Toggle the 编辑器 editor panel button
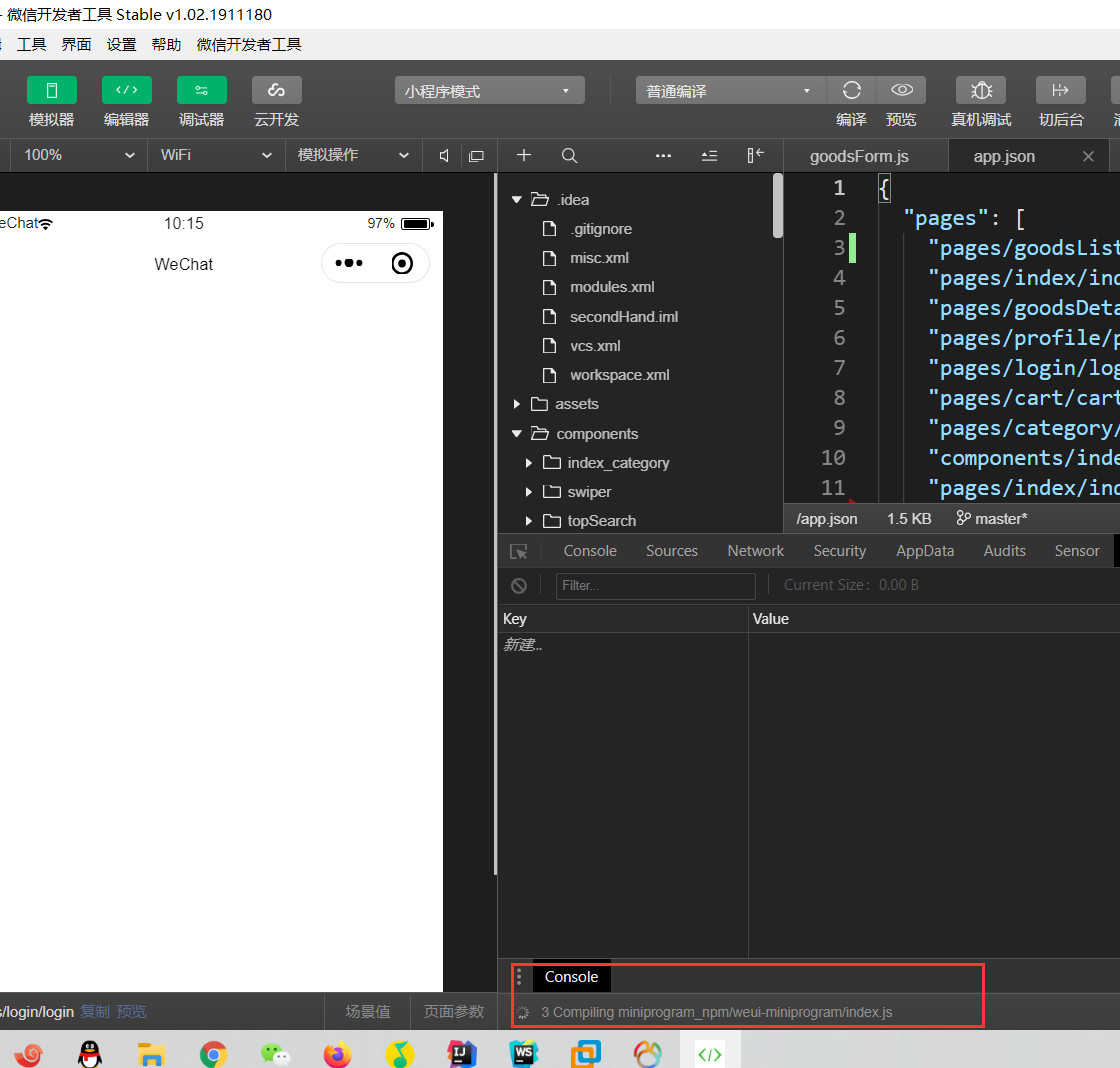 tap(126, 90)
